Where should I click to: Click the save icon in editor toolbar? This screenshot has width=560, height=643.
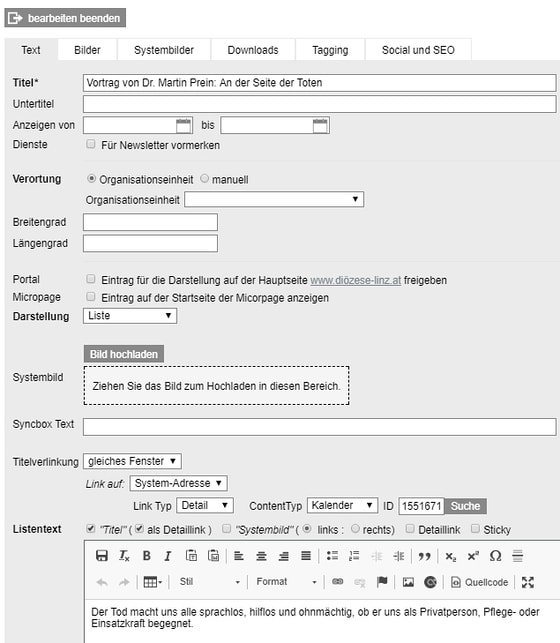[x=102, y=556]
